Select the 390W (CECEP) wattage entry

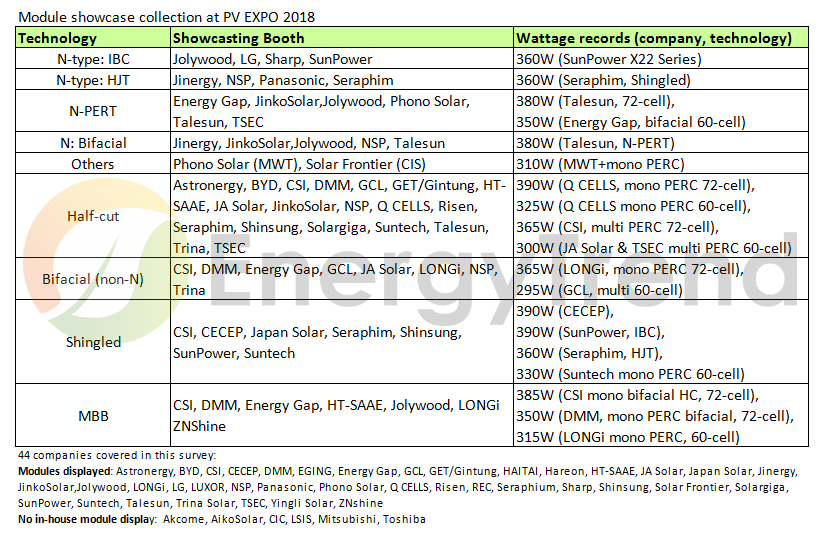(x=567, y=310)
